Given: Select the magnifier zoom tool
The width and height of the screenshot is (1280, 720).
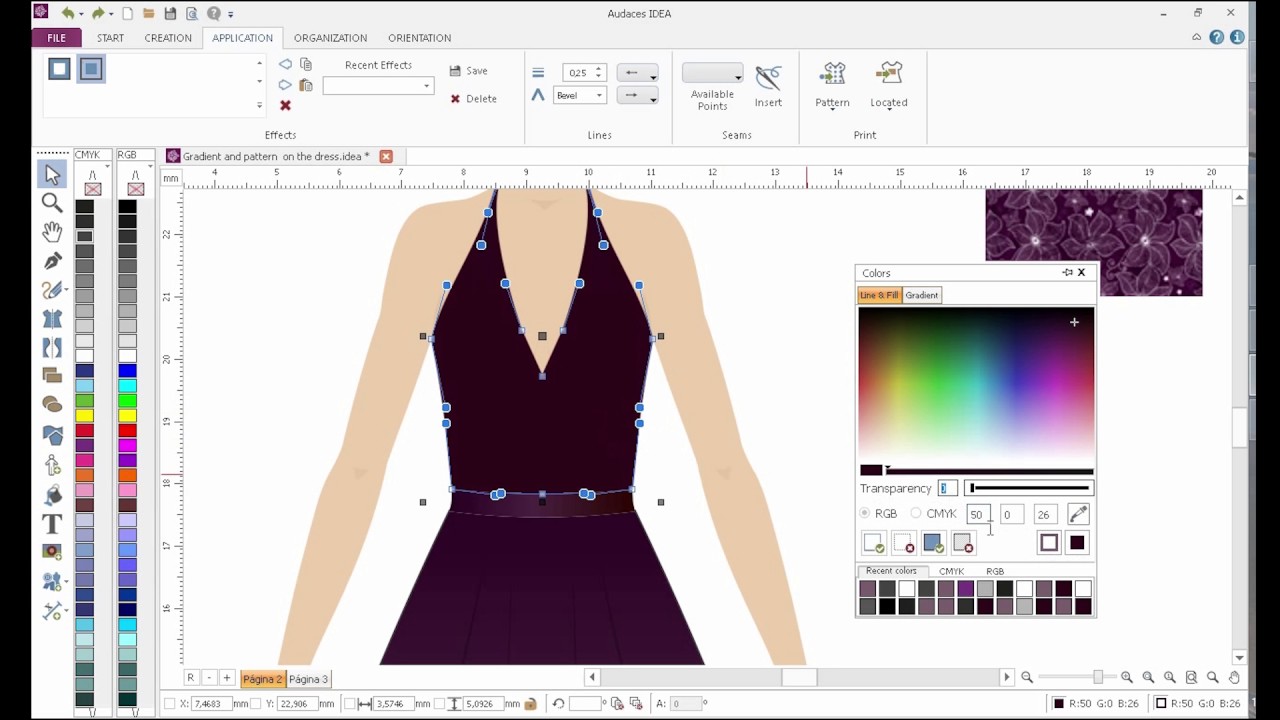Looking at the screenshot, I should pos(52,203).
